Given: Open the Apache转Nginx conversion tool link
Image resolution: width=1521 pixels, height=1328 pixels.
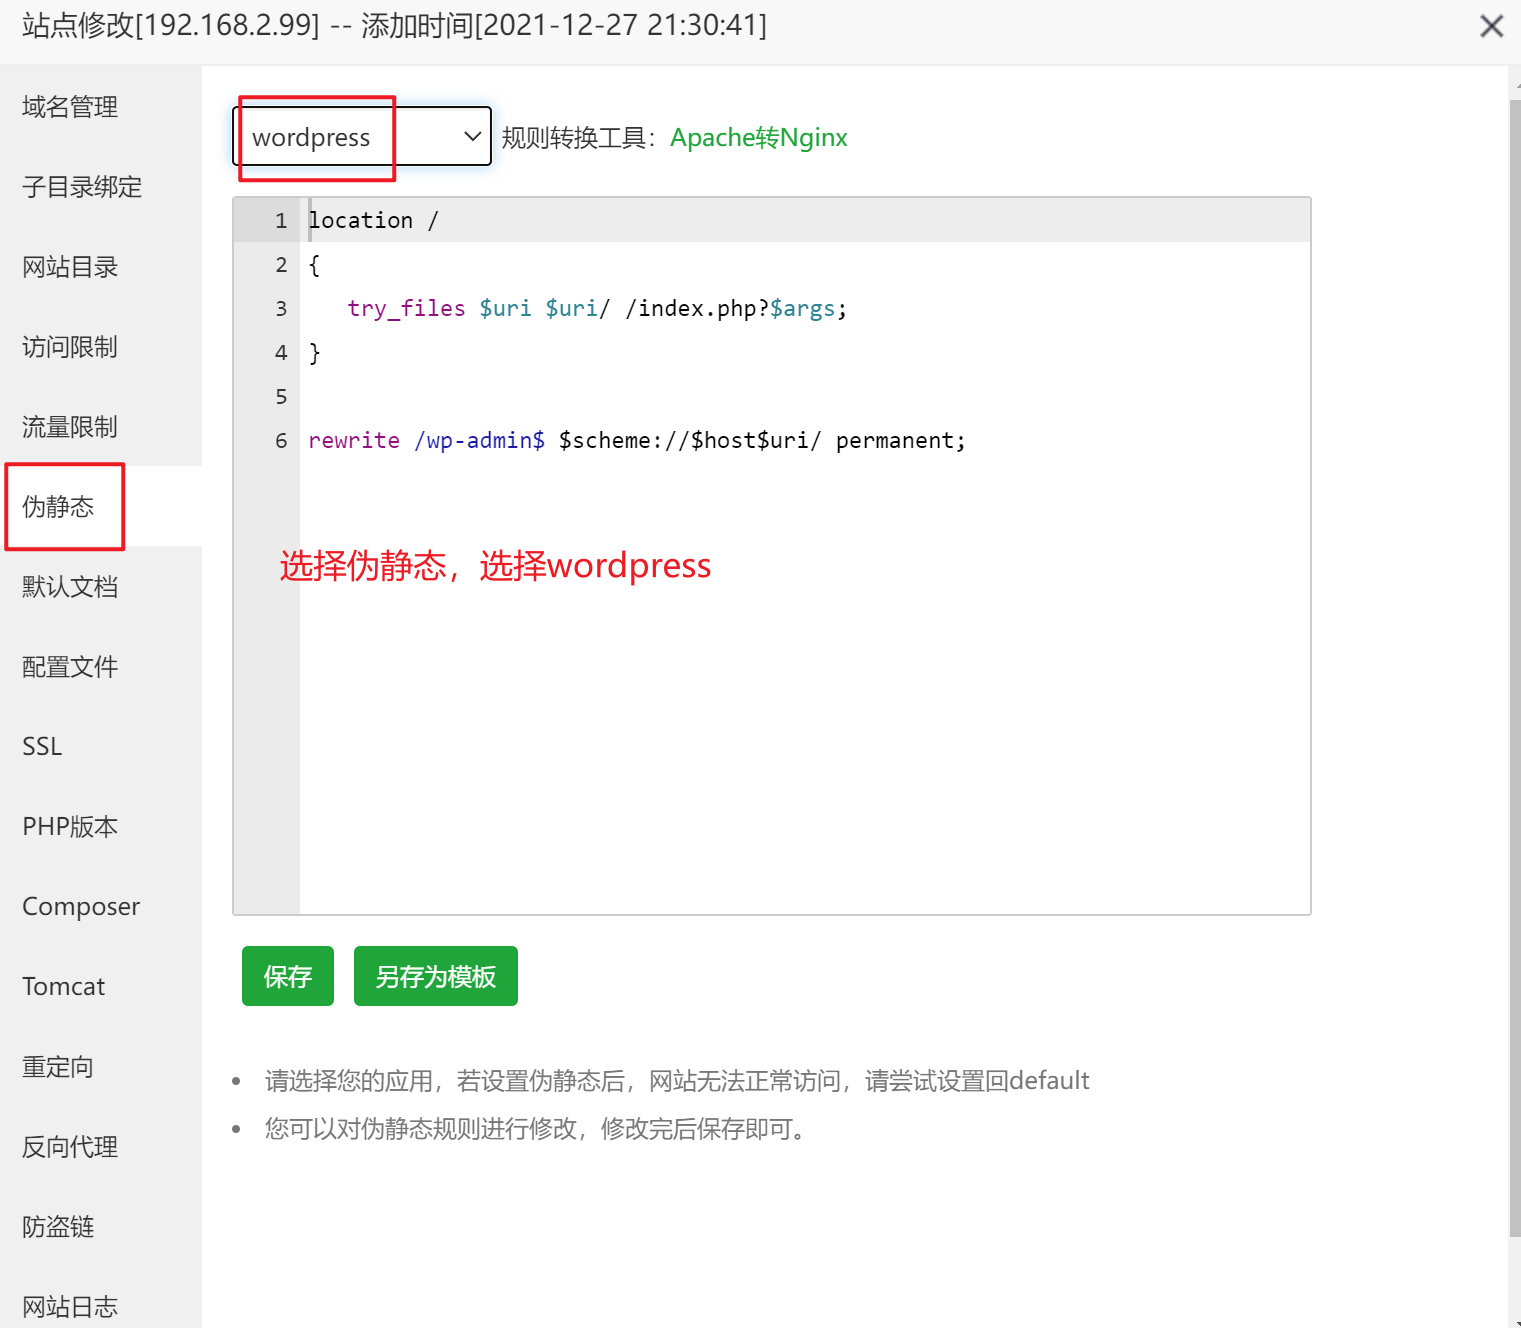Looking at the screenshot, I should pos(758,137).
